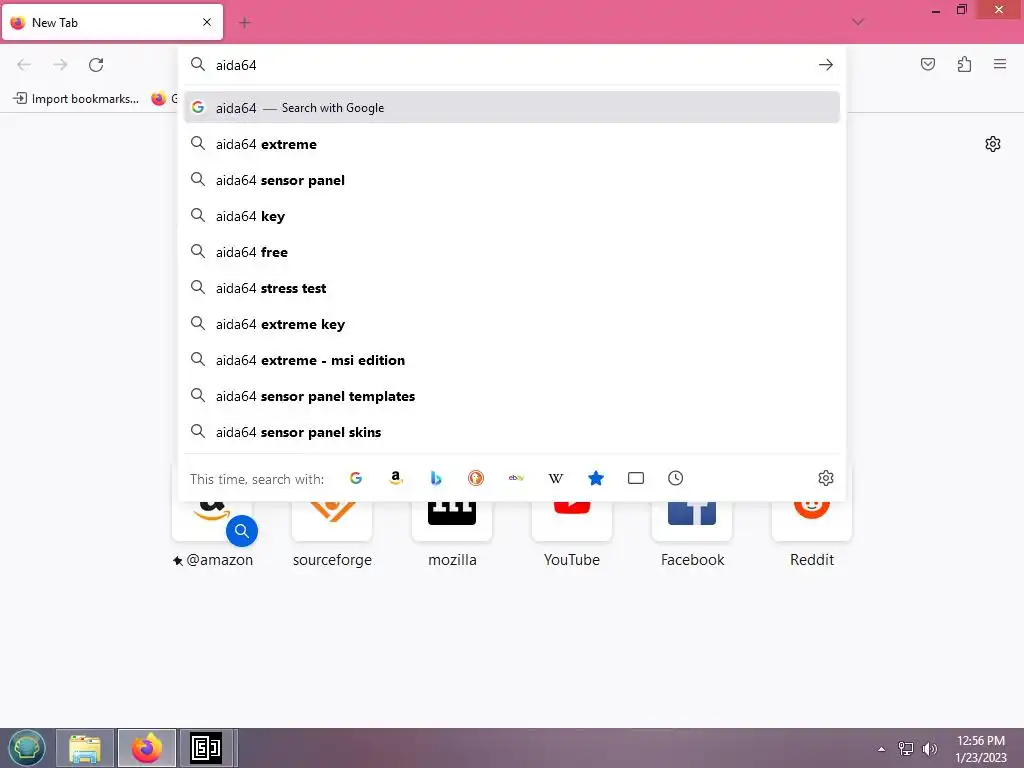
Task: Open the Facebook shortcut tile
Action: (x=692, y=522)
